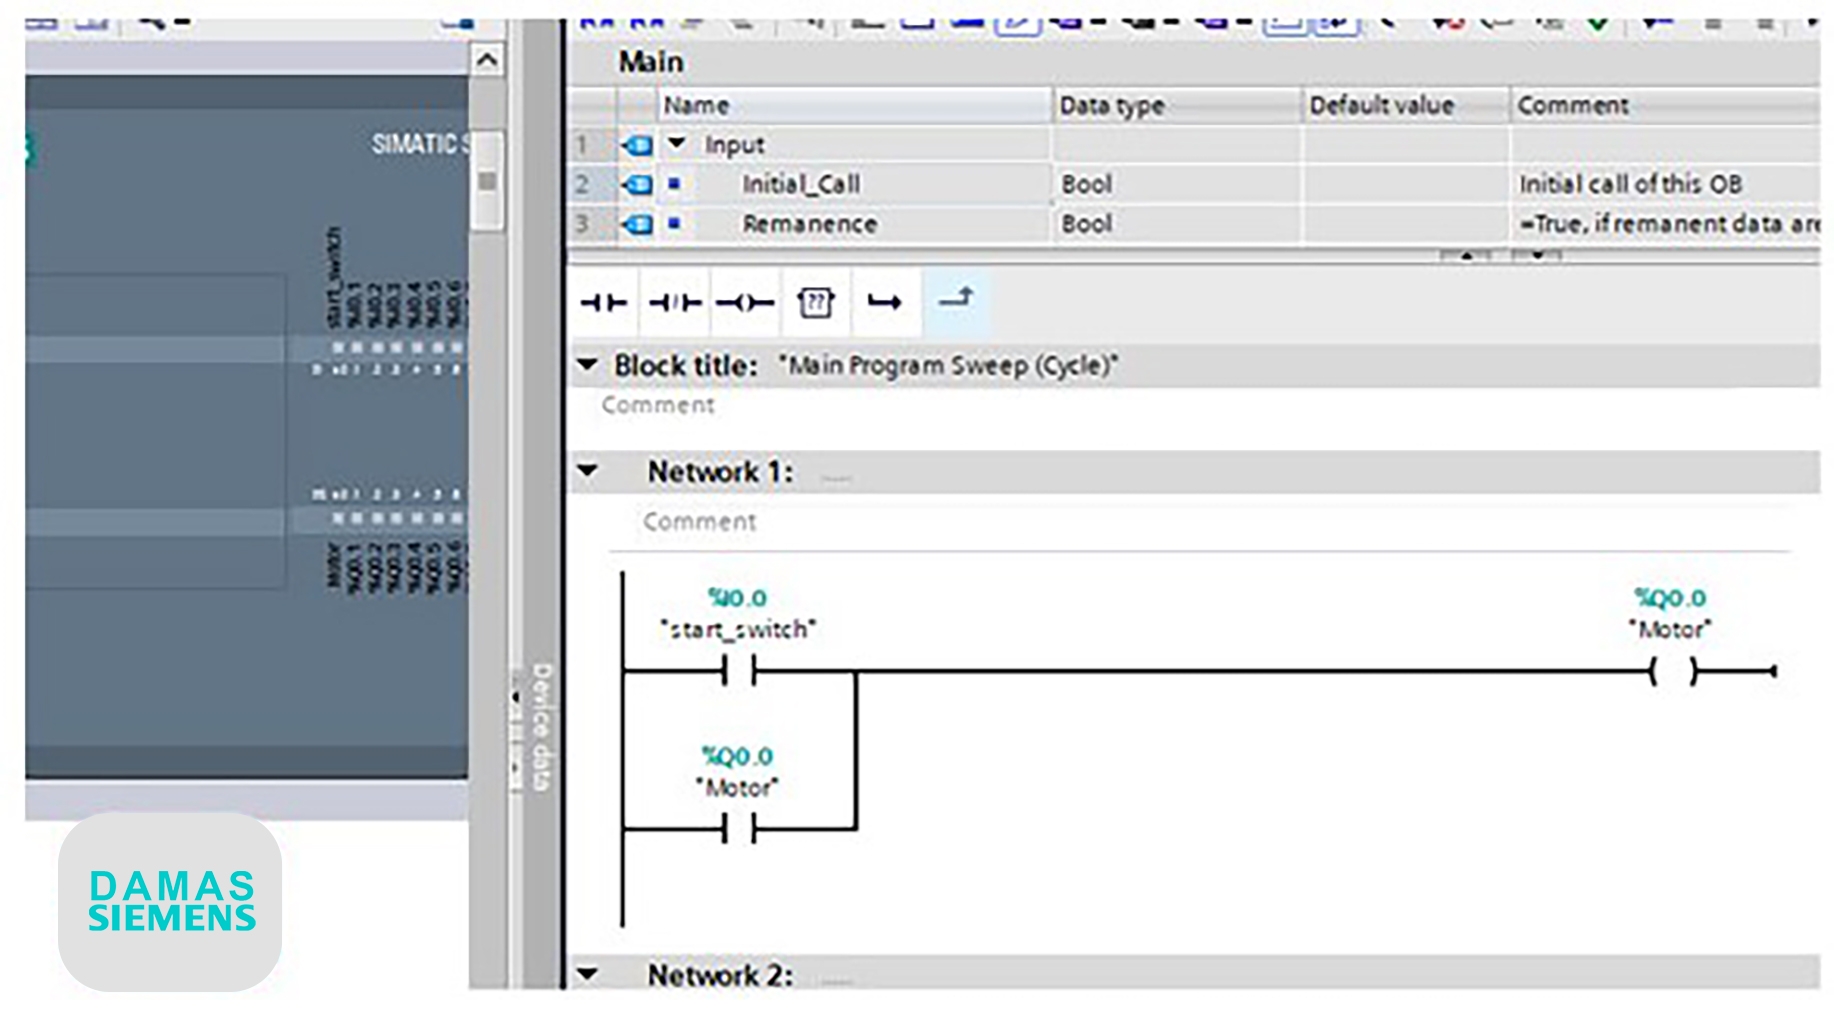Insert an output coil (assignment)

pyautogui.click(x=745, y=302)
